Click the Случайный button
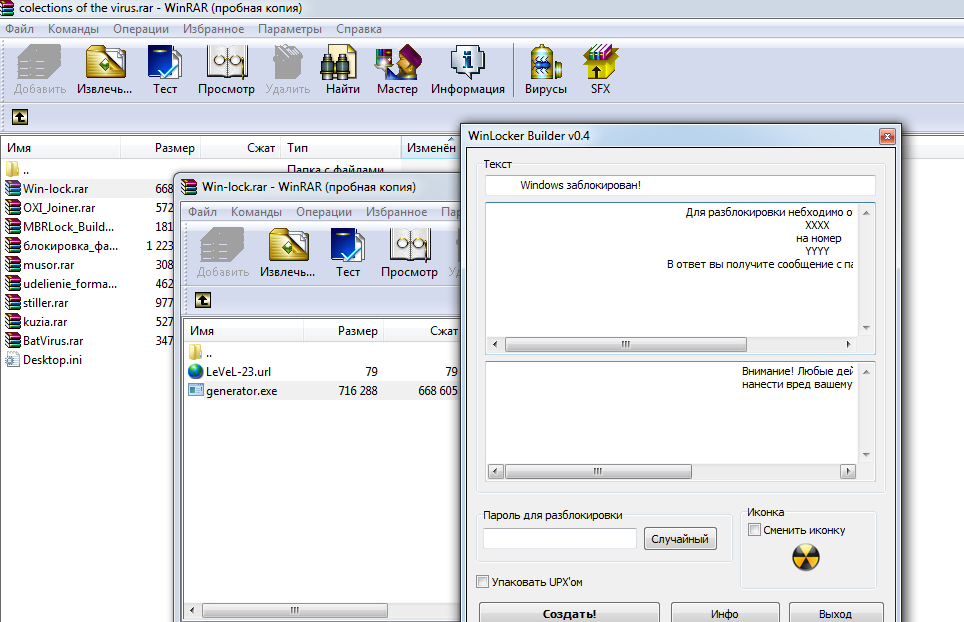Image resolution: width=964 pixels, height=622 pixels. pos(680,539)
